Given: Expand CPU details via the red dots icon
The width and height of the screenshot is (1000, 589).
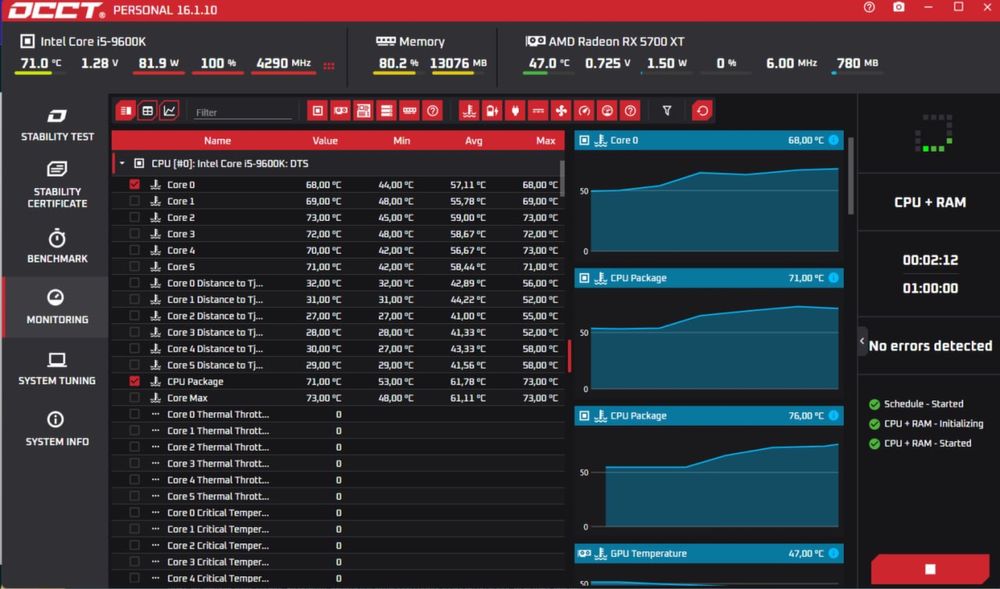Looking at the screenshot, I should (x=329, y=66).
